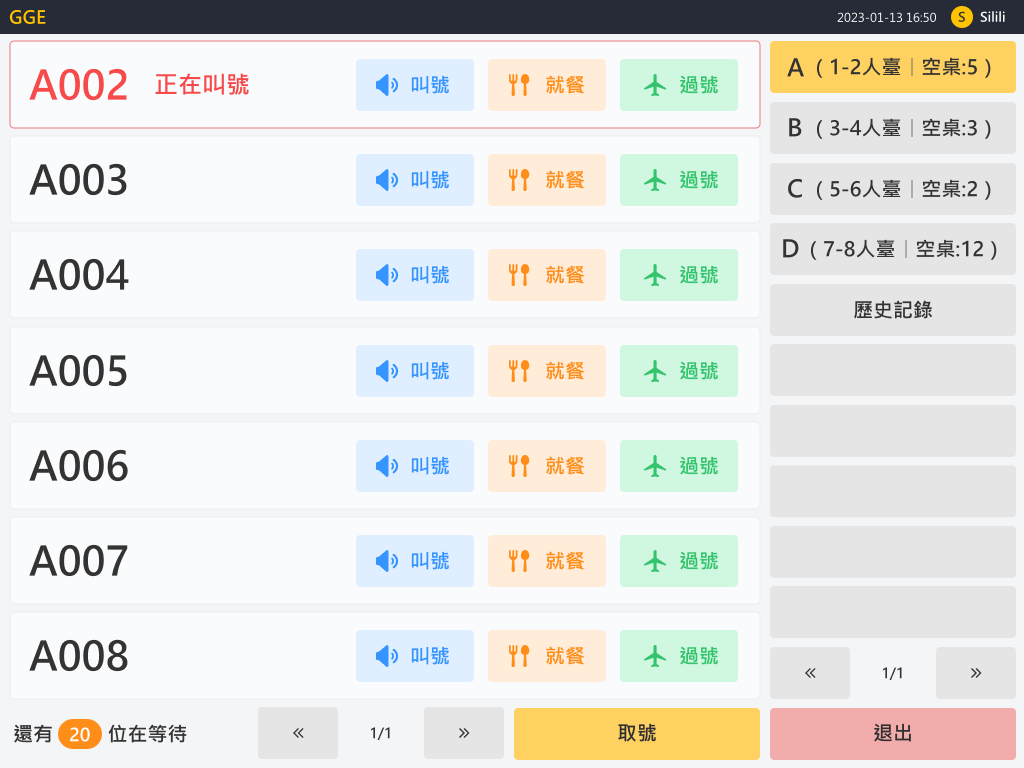Call number A006 with the speaker icon
This screenshot has height=768, width=1024.
383,465
